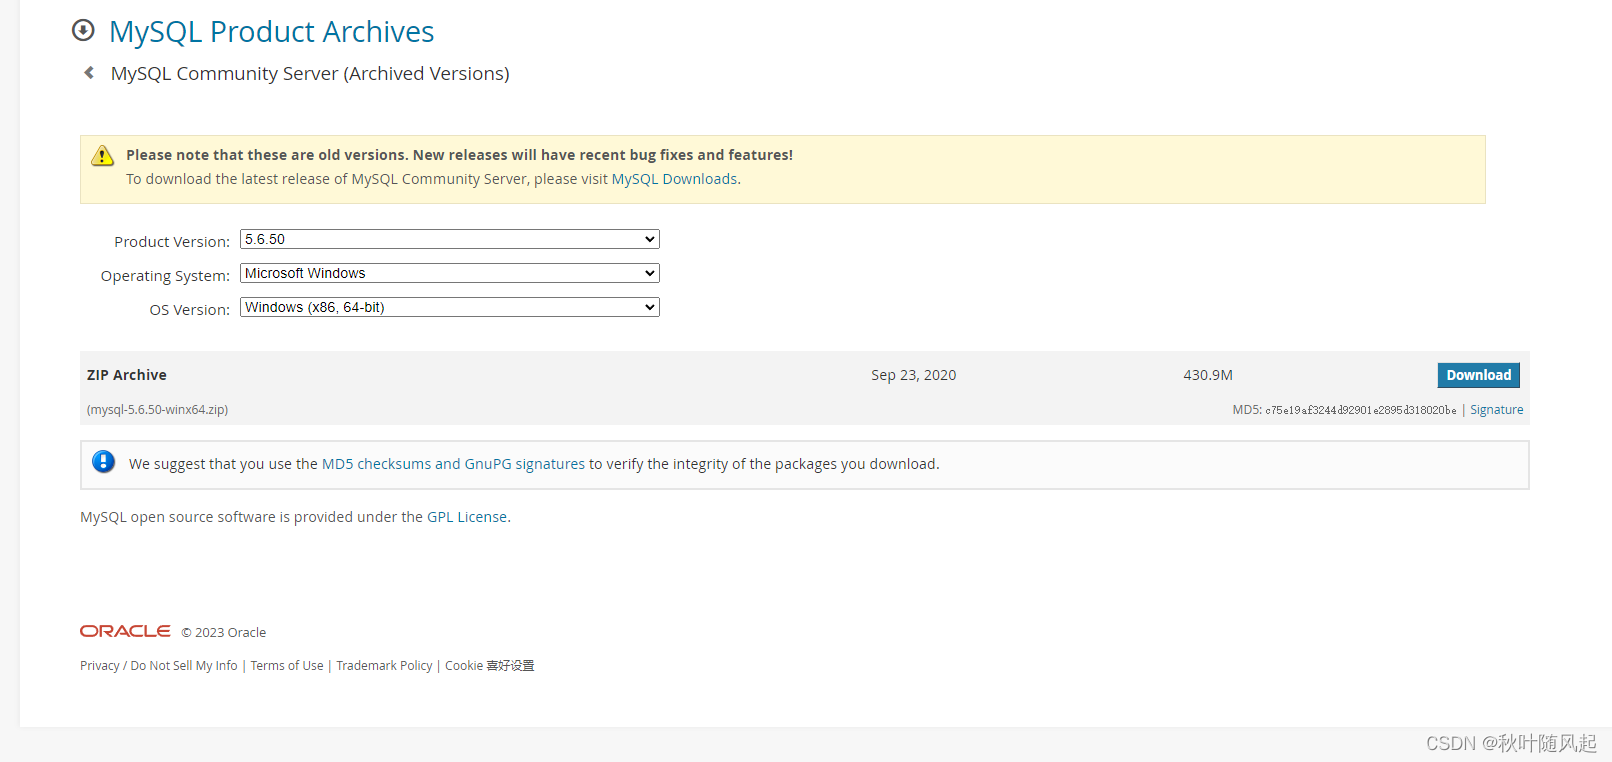Click the Product Version: label
The image size is (1612, 762).
172,242
